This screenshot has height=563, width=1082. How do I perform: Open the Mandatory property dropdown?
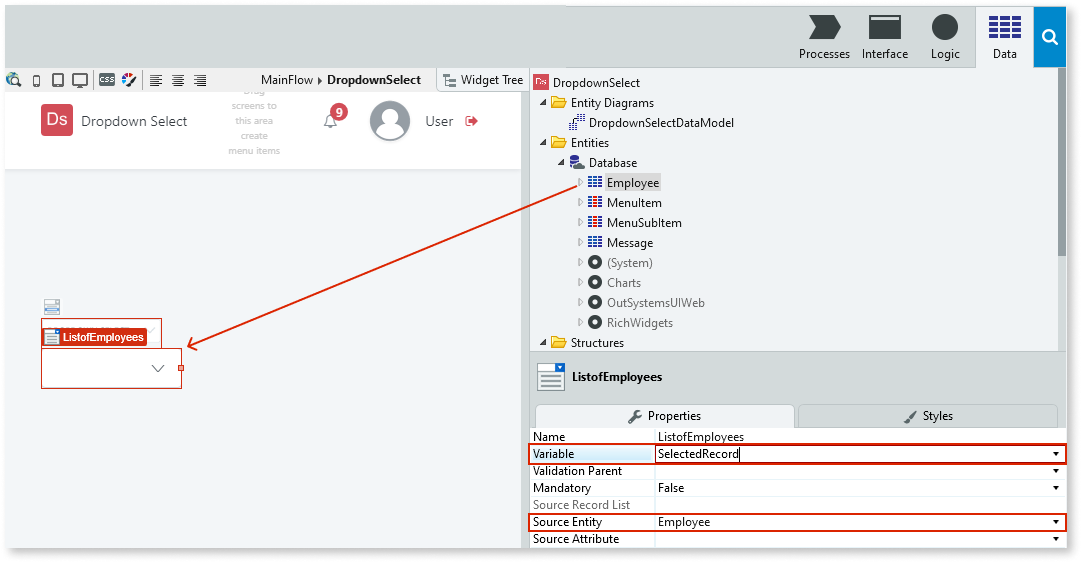[x=1055, y=488]
